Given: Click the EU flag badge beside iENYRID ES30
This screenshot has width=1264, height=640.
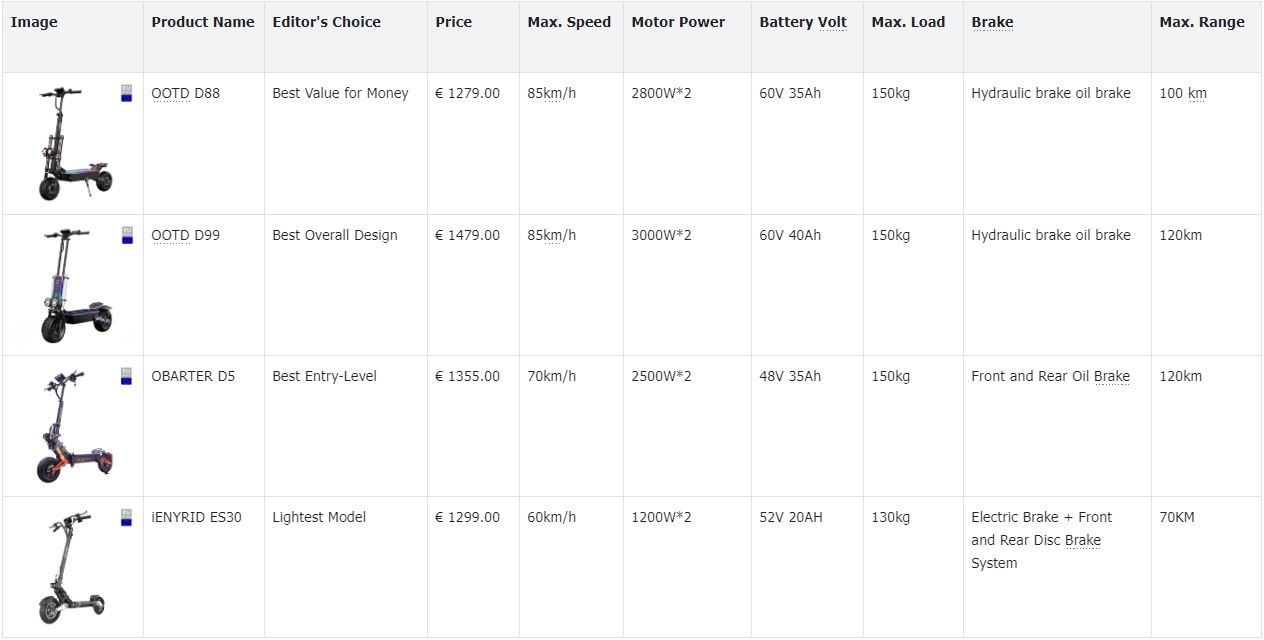Looking at the screenshot, I should [126, 517].
